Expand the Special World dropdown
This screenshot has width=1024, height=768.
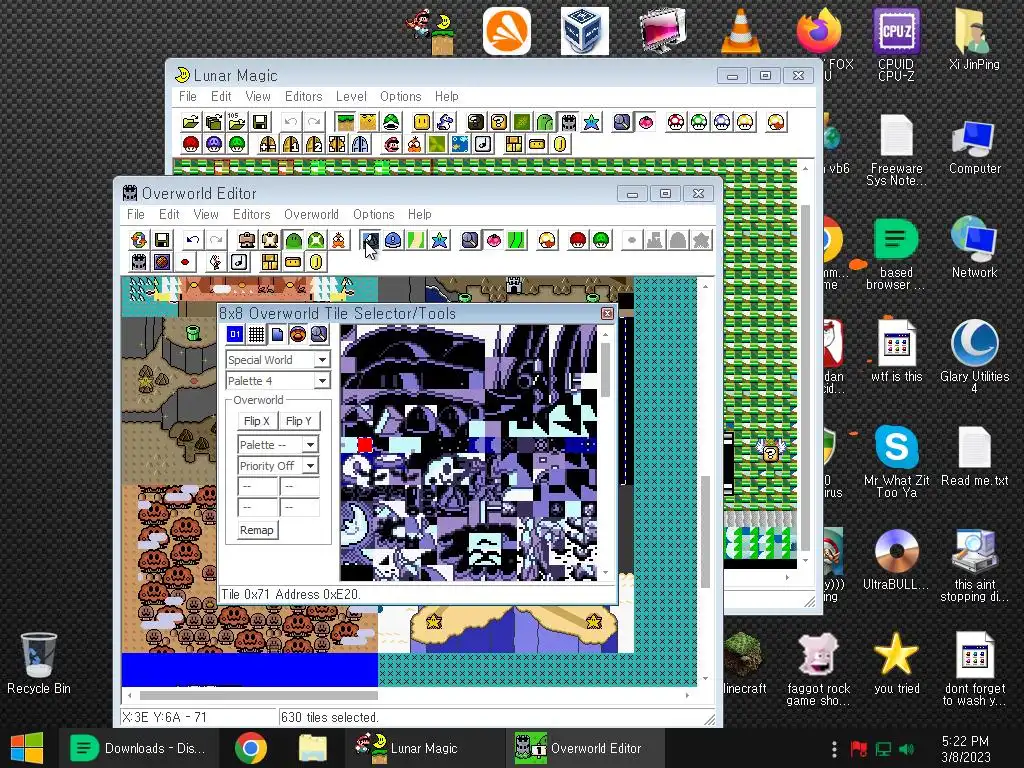pyautogui.click(x=322, y=360)
